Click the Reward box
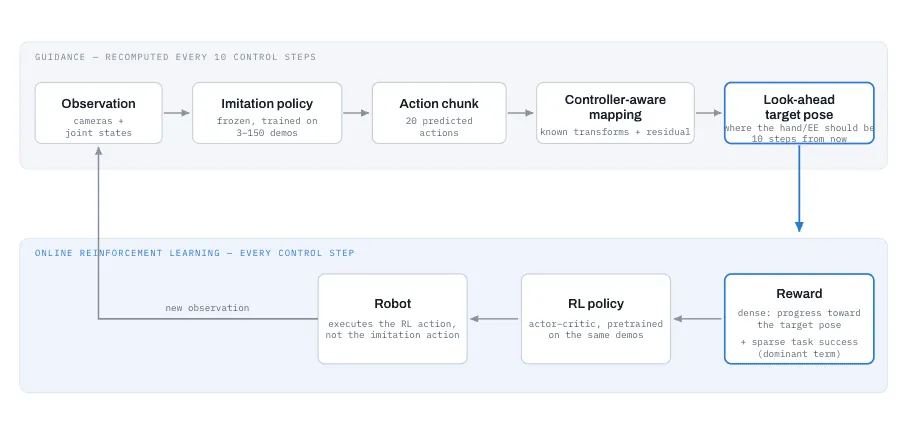The image size is (909, 429). (x=799, y=319)
